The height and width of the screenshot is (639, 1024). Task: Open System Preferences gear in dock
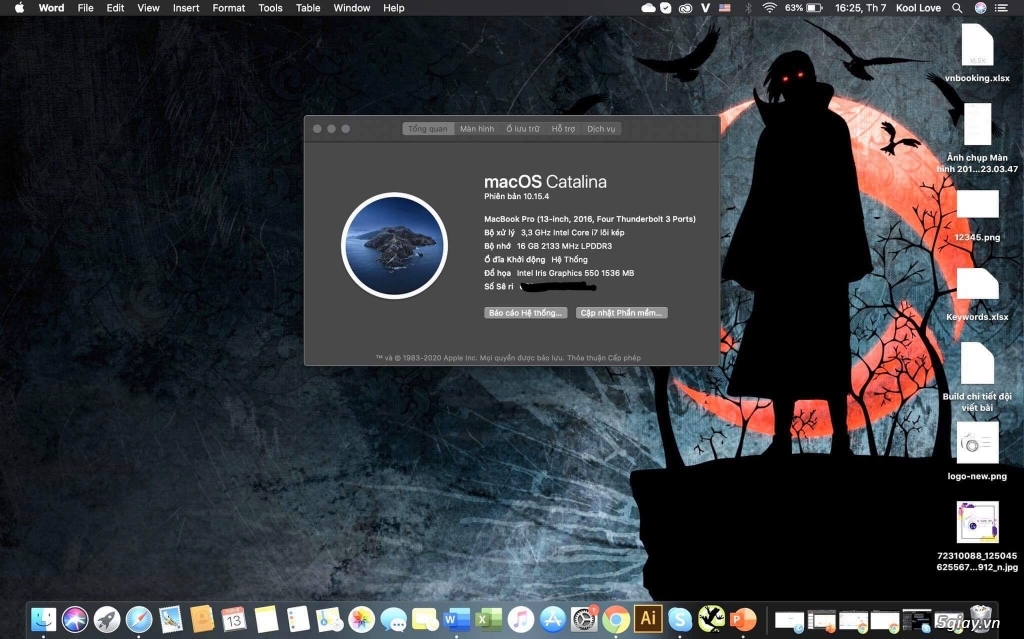pyautogui.click(x=584, y=619)
